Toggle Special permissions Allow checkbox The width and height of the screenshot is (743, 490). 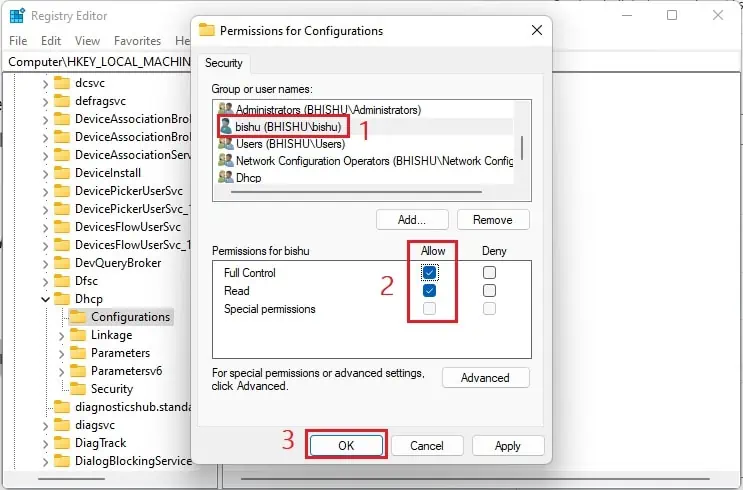pos(429,309)
